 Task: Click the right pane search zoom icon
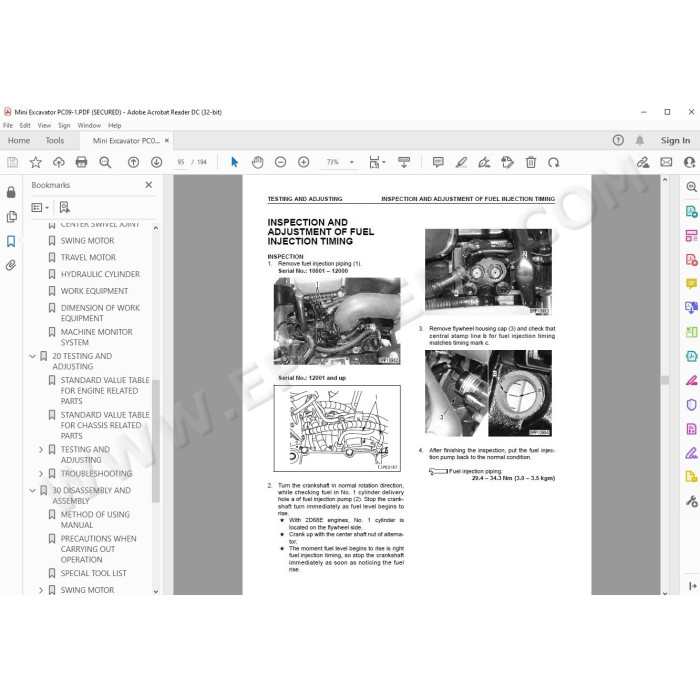click(x=691, y=187)
